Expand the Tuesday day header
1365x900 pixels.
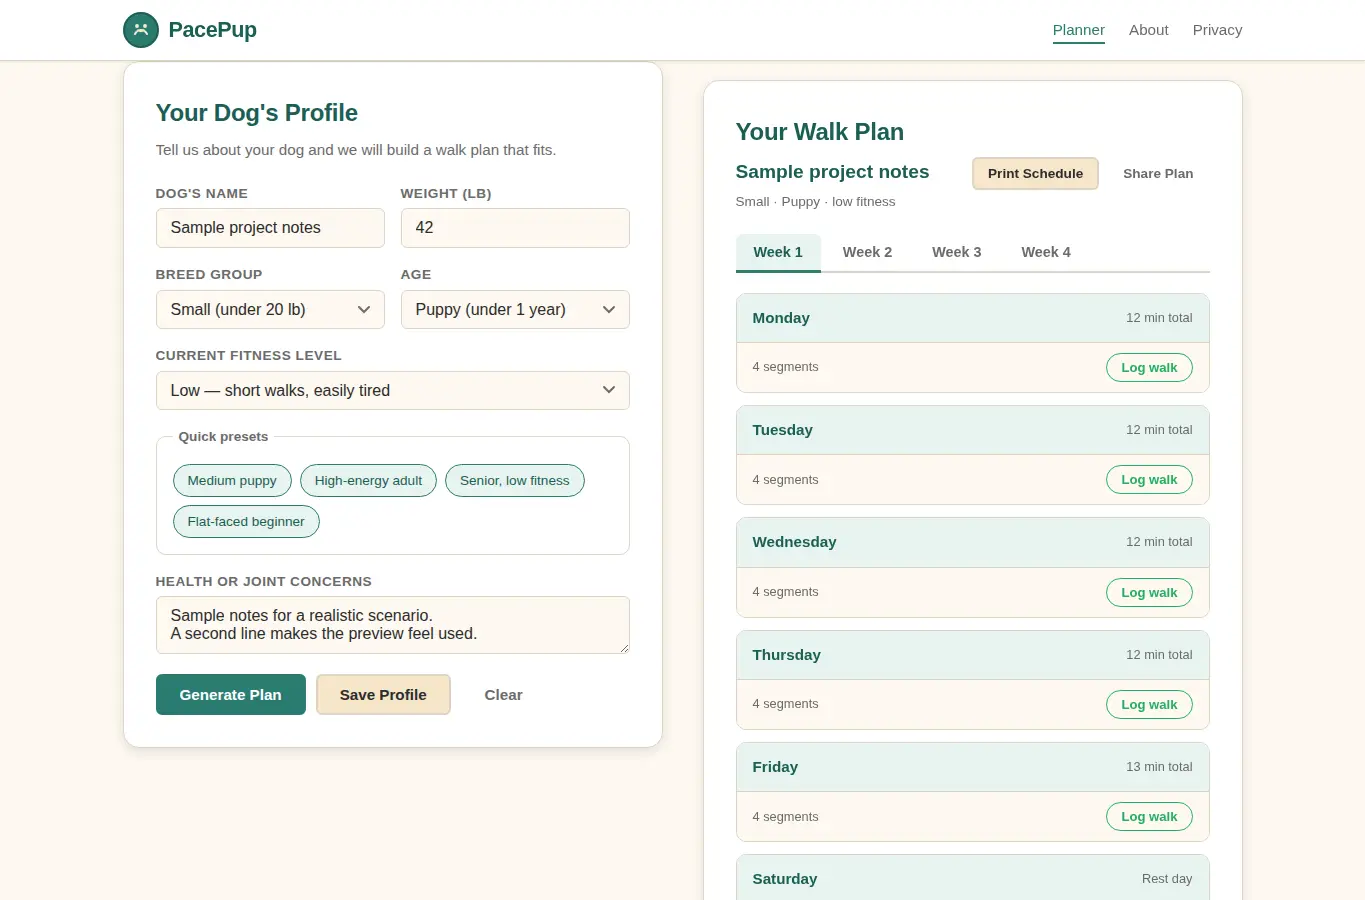click(x=972, y=430)
